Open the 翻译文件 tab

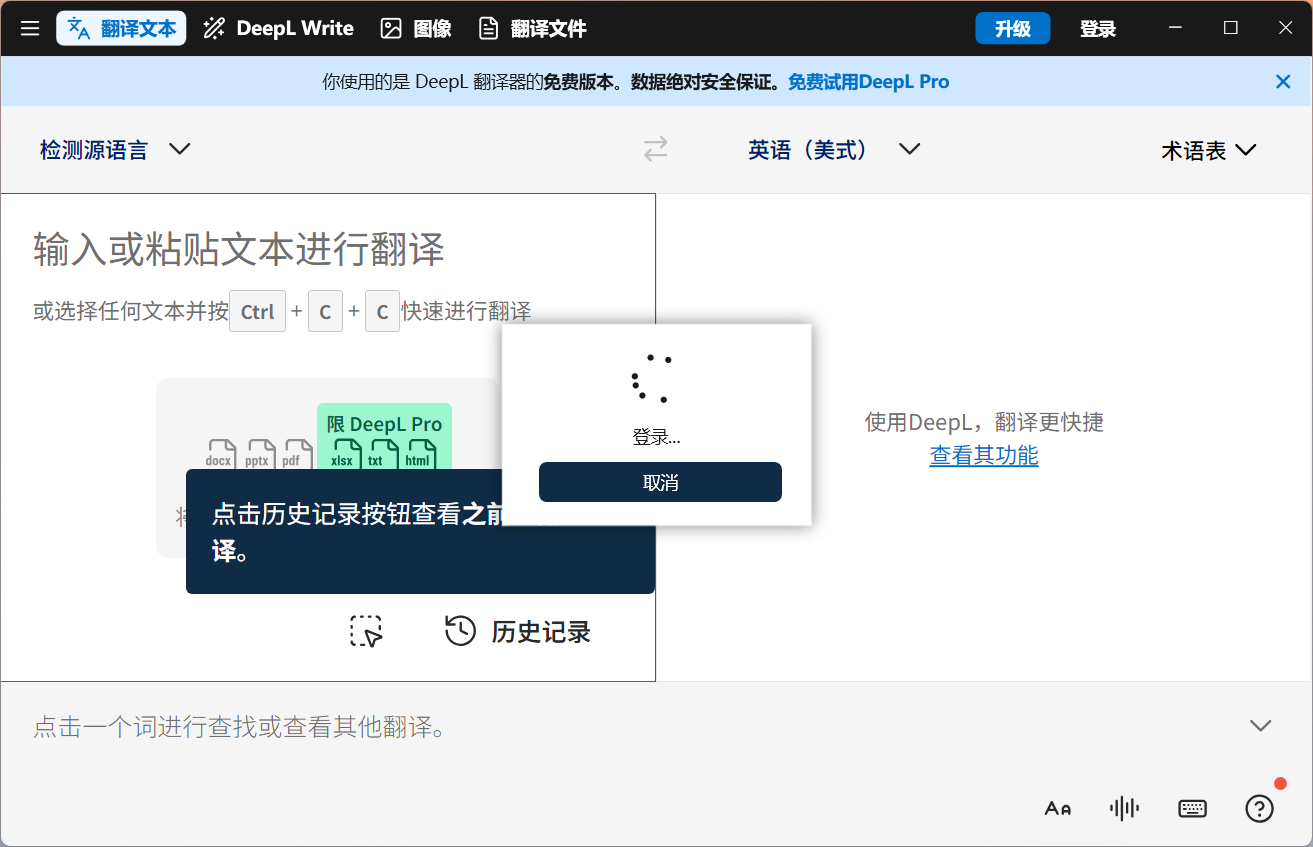point(532,28)
